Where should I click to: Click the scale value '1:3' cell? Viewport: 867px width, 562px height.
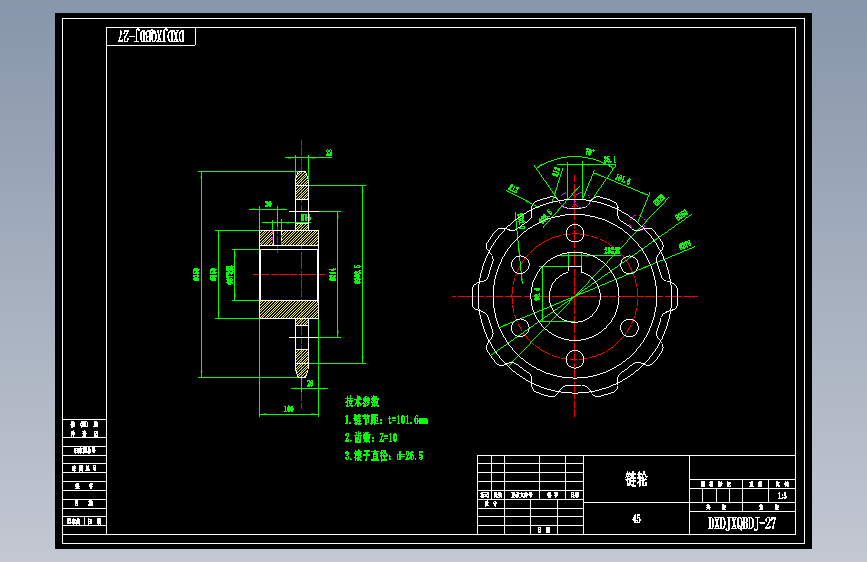[x=782, y=495]
